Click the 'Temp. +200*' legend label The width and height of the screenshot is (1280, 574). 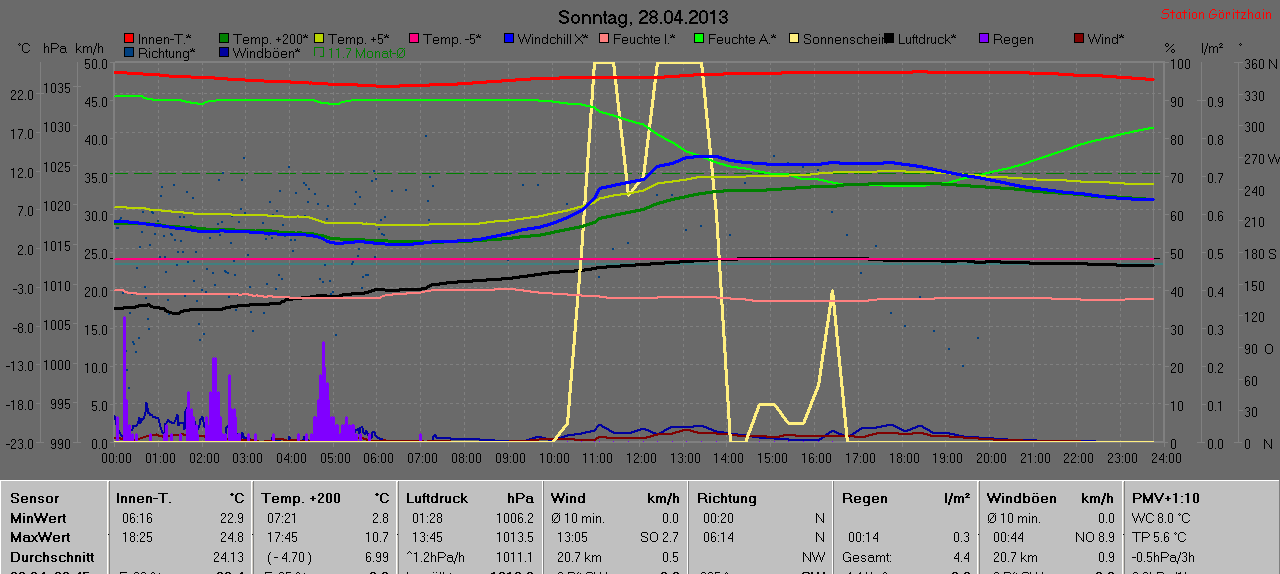click(271, 39)
